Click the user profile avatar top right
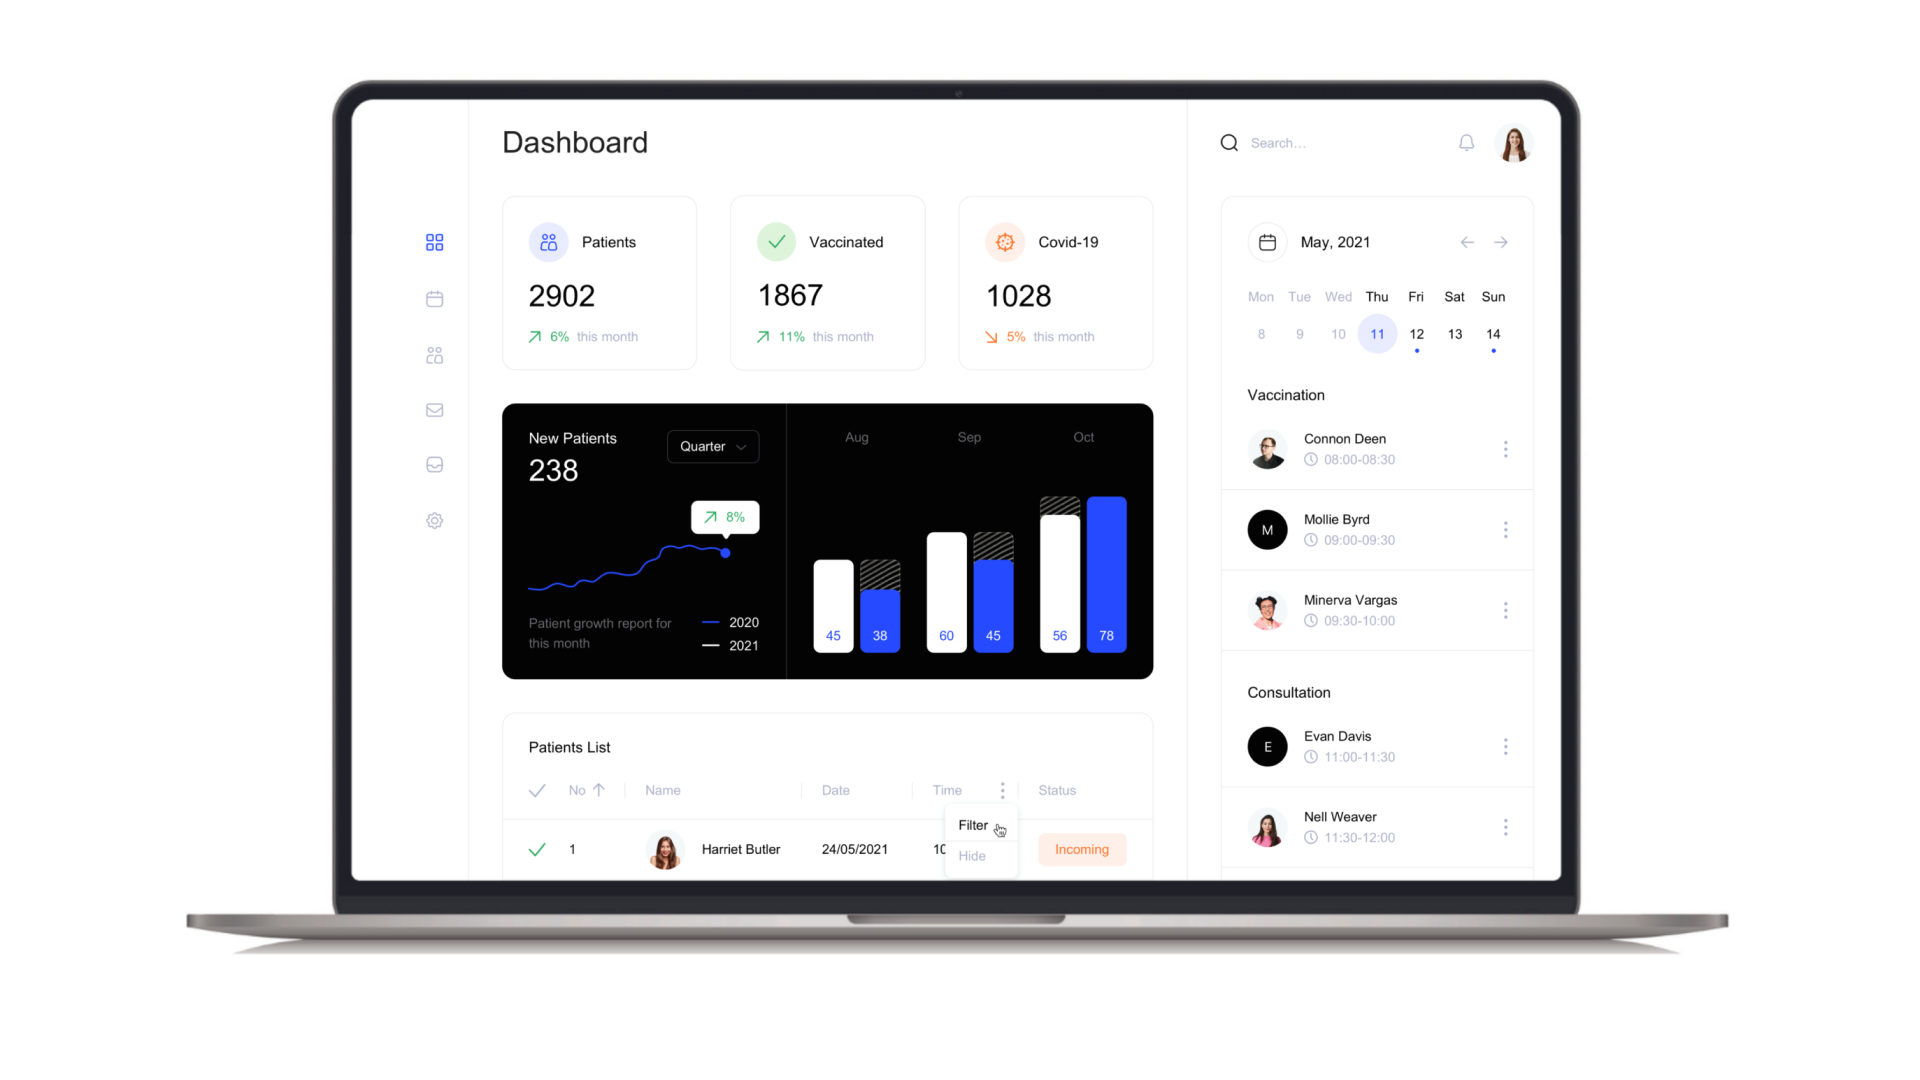 (1513, 142)
